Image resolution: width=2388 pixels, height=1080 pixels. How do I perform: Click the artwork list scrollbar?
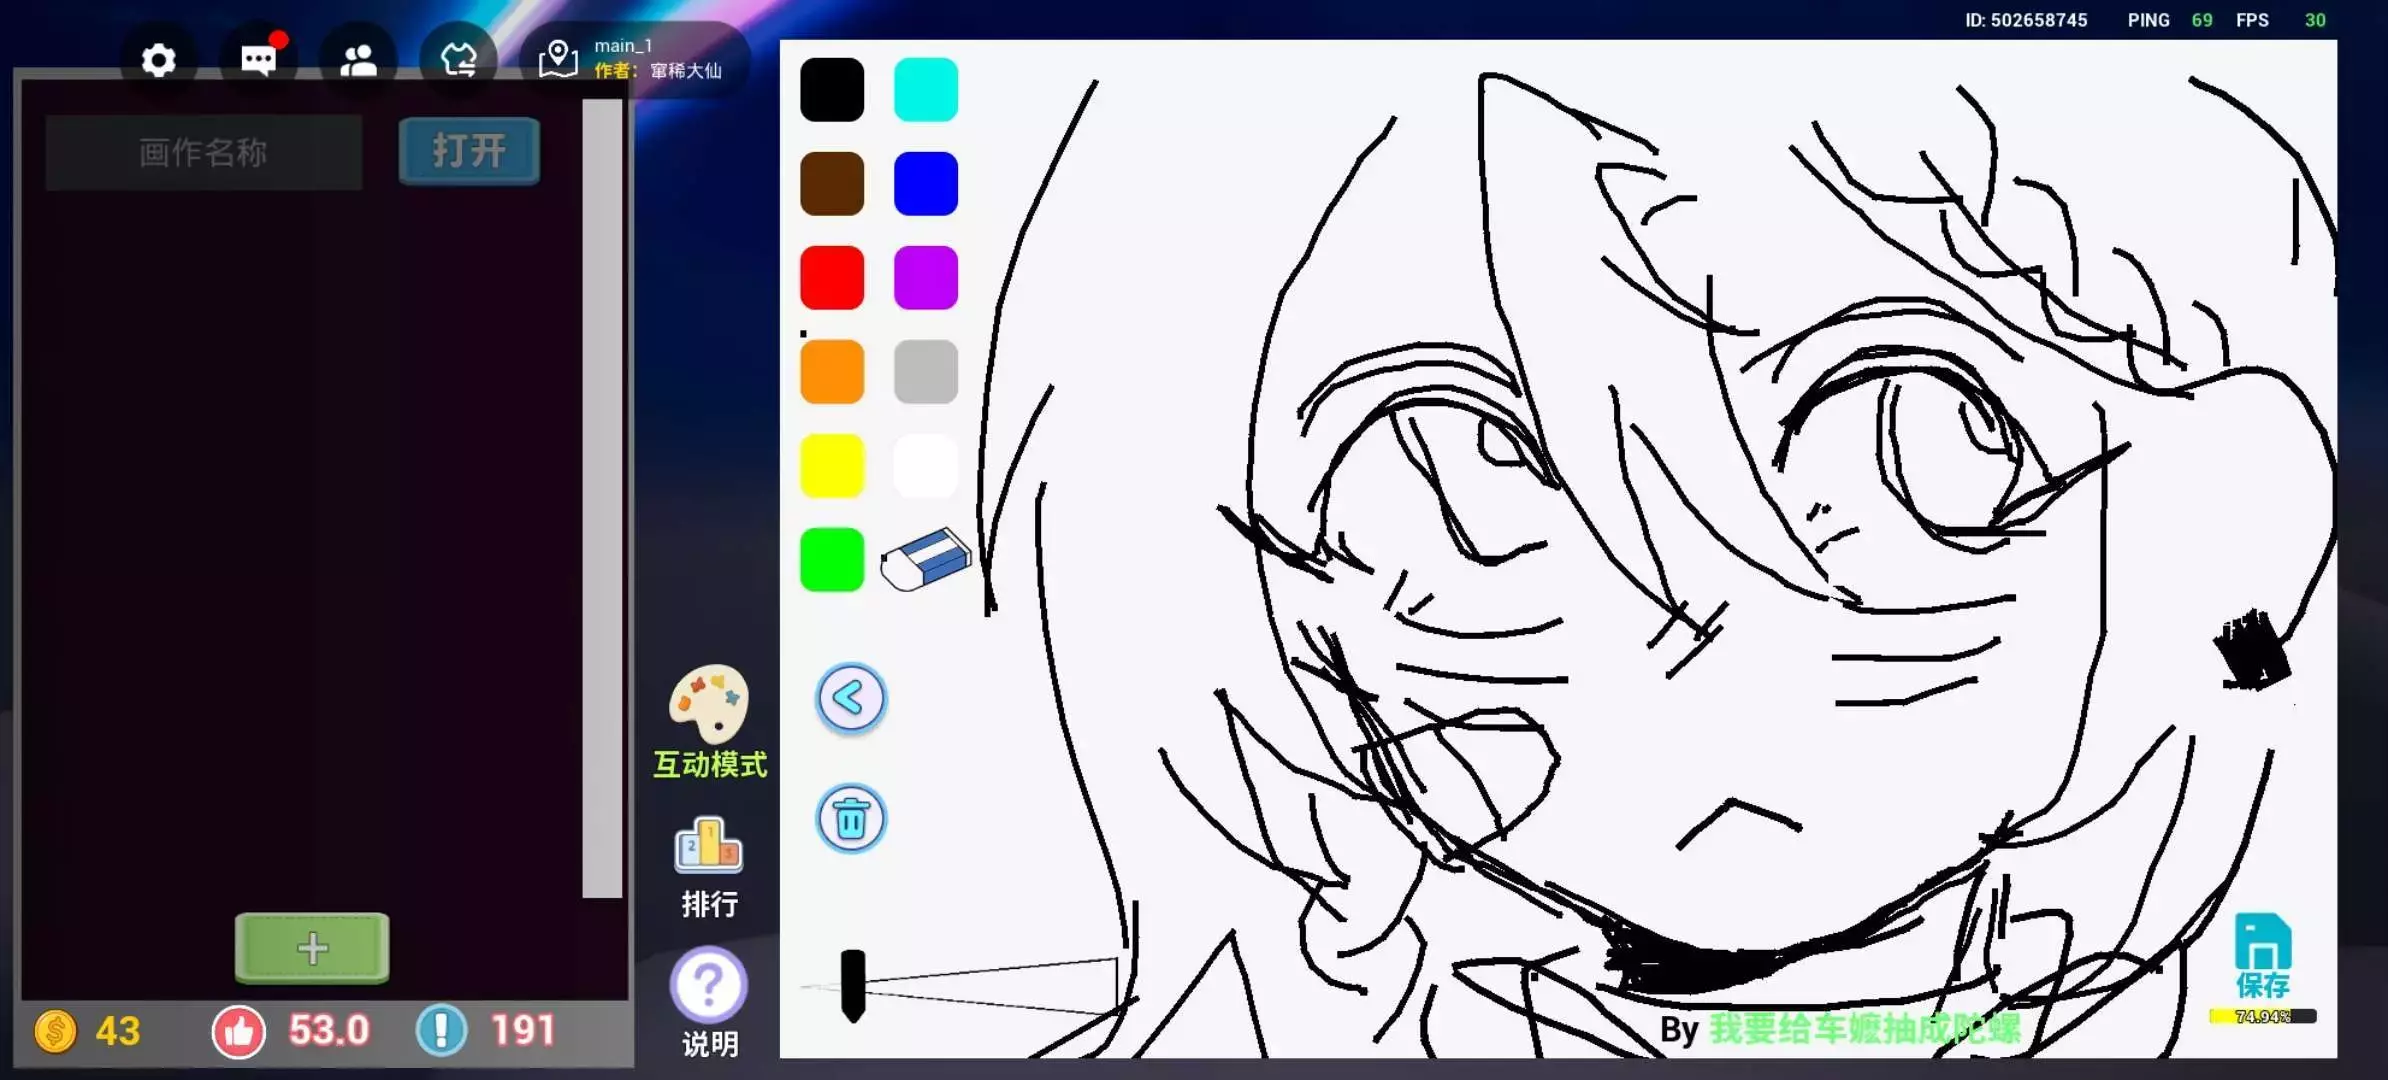pos(602,497)
